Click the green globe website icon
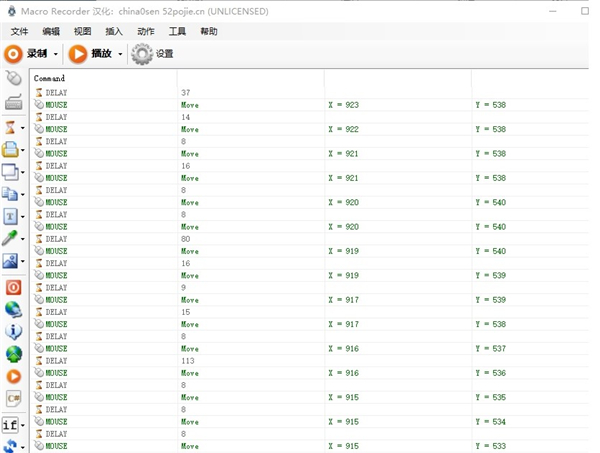The image size is (600, 453). pyautogui.click(x=13, y=354)
